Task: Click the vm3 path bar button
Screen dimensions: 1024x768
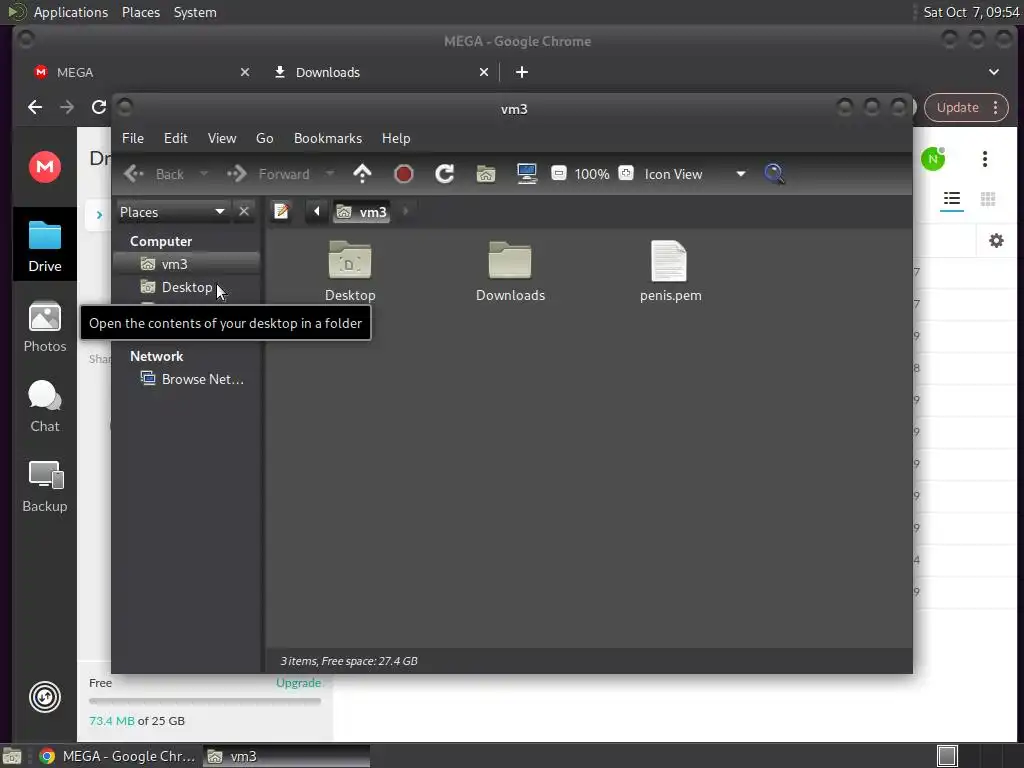Action: coord(362,212)
